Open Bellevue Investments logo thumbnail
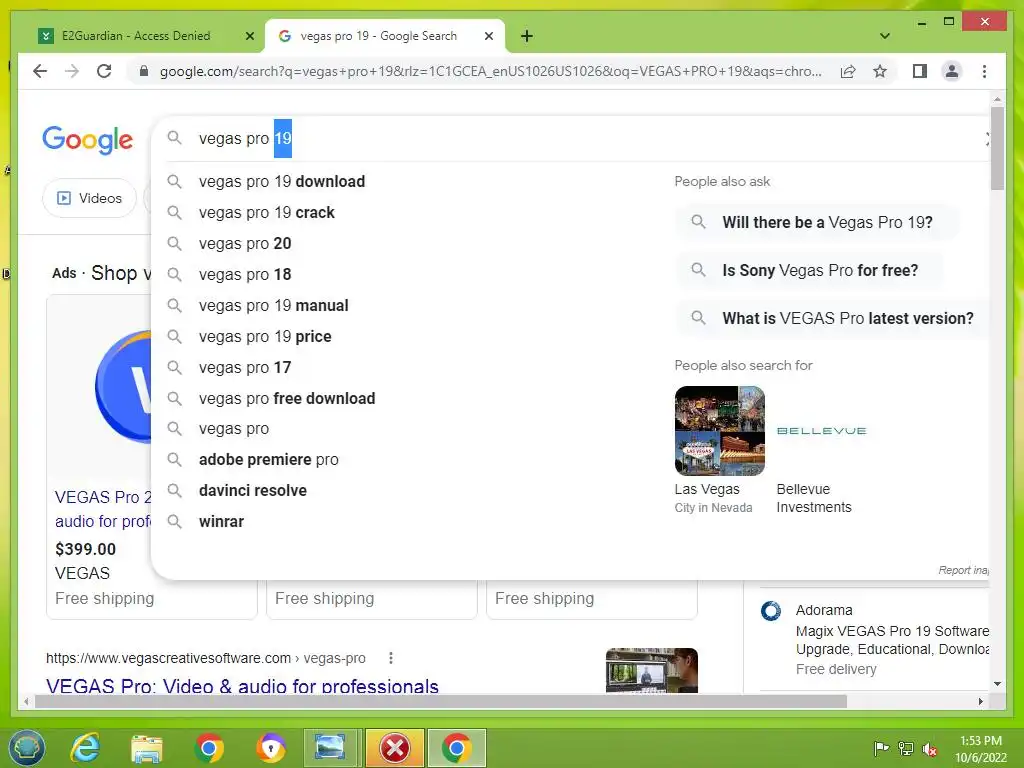 coord(822,430)
